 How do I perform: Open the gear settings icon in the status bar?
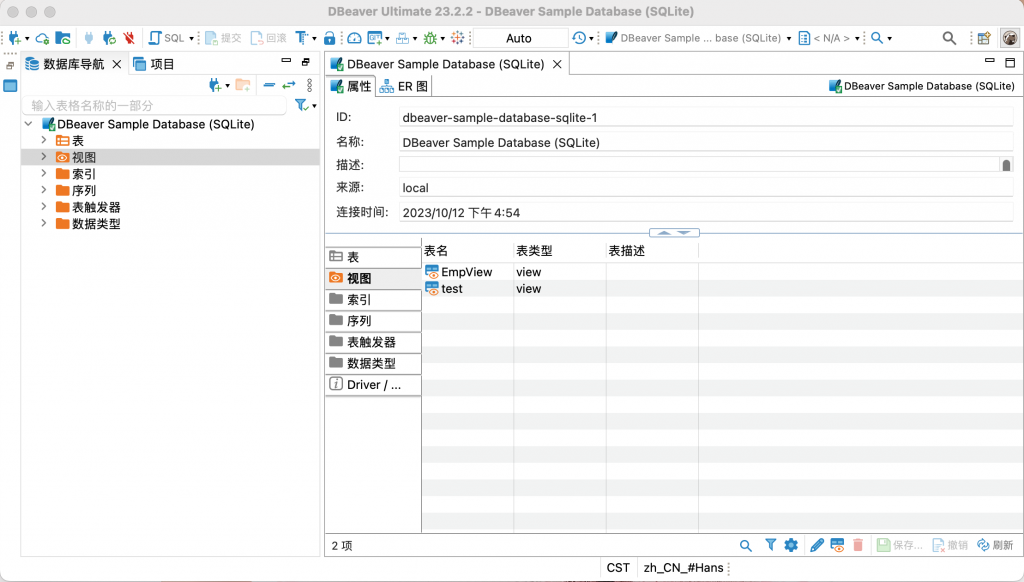tap(791, 545)
